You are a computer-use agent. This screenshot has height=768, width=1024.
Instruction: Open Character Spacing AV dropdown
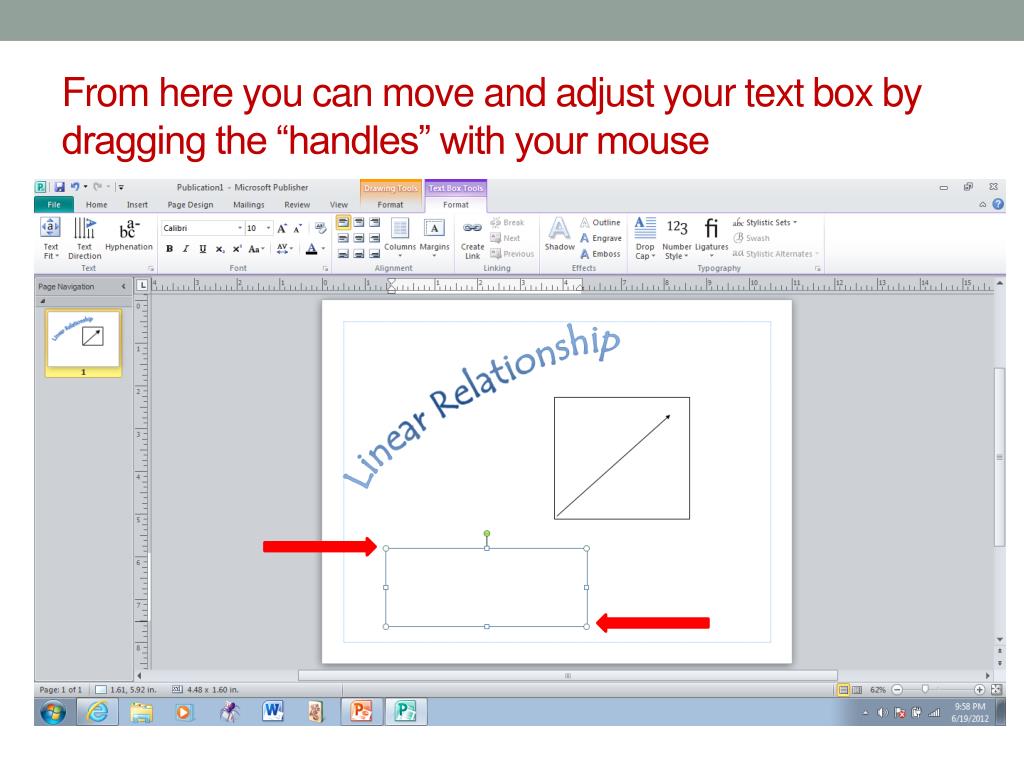(x=285, y=249)
